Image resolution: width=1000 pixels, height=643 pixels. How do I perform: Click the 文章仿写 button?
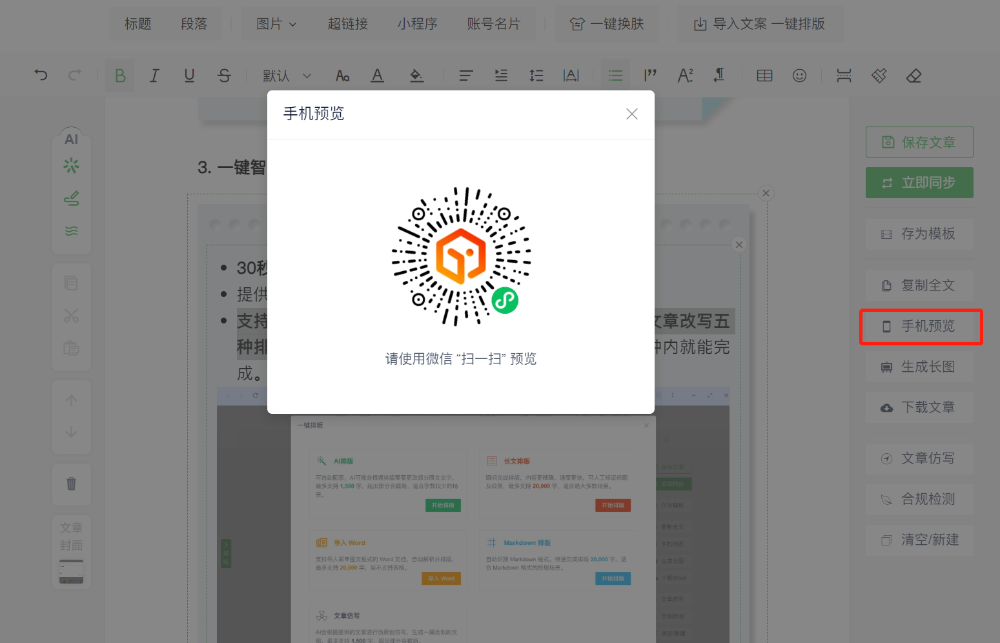point(920,459)
